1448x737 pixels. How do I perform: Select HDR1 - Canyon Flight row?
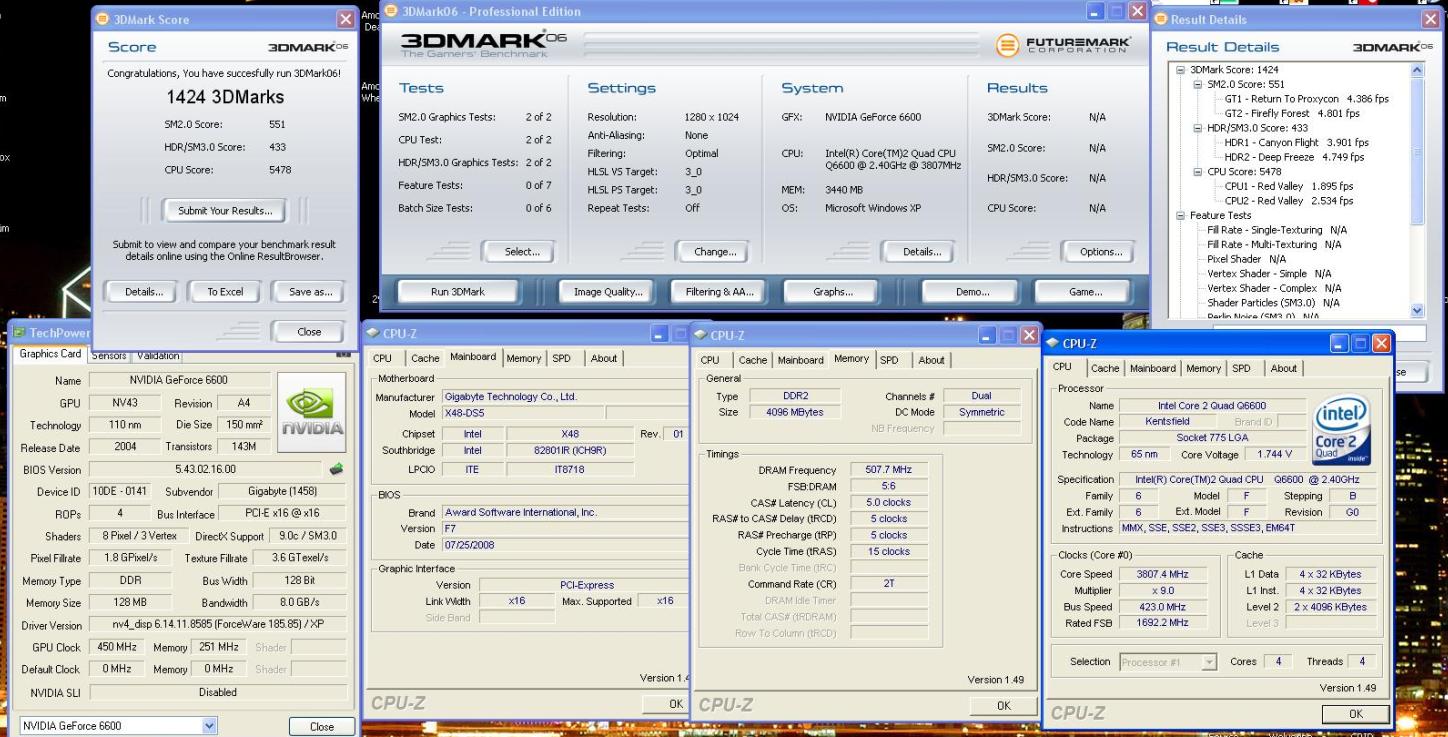coord(1296,143)
